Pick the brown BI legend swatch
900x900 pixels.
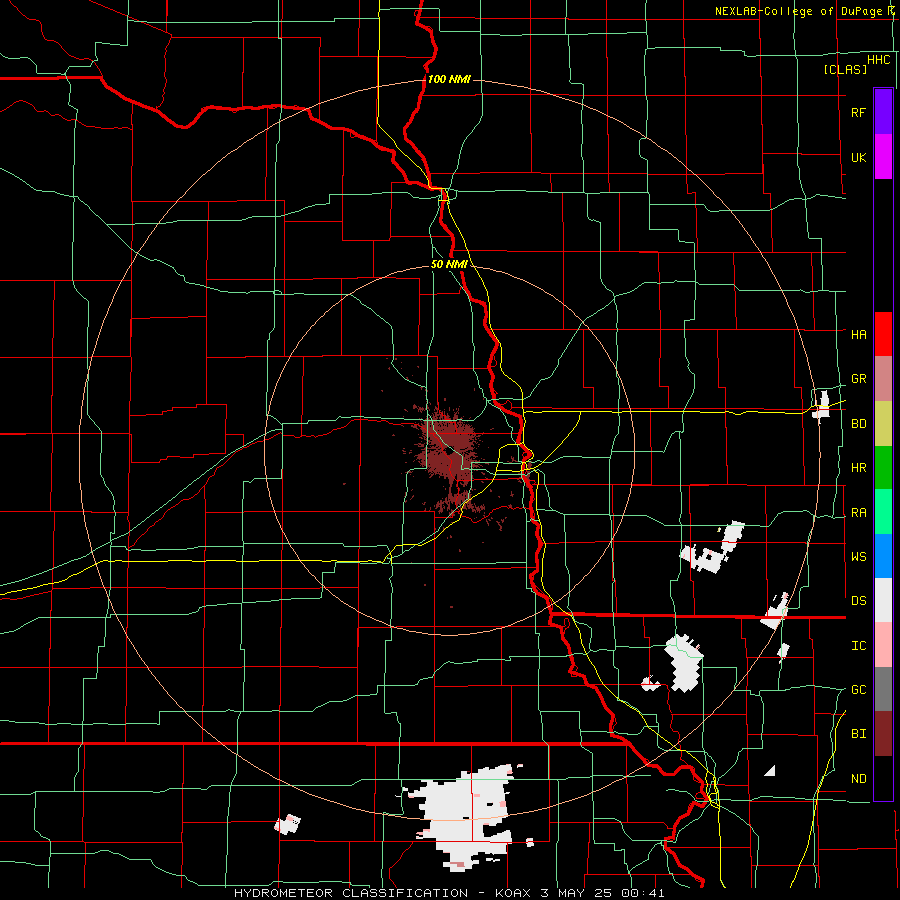883,734
